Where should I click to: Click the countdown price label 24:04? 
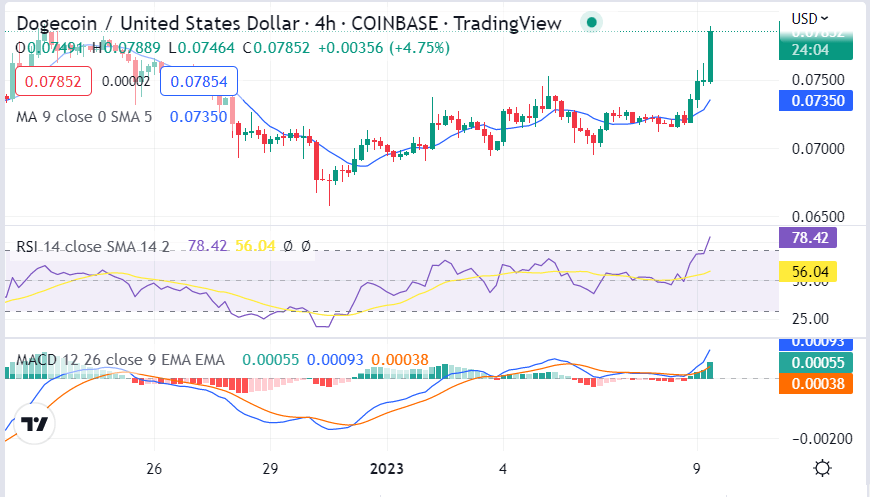816,49
